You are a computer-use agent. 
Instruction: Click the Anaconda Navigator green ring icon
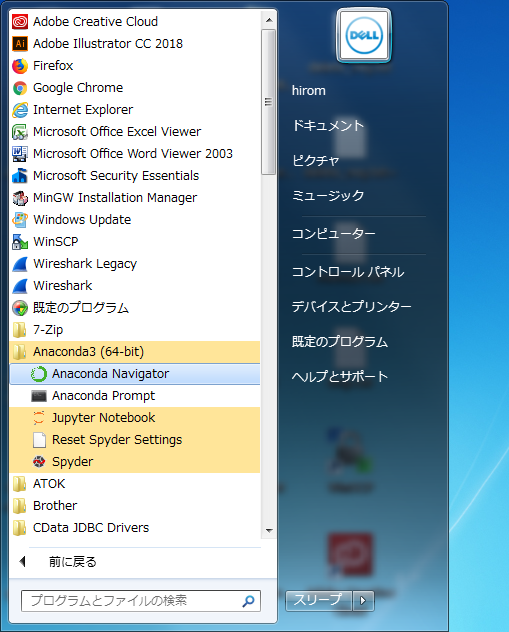pyautogui.click(x=39, y=374)
